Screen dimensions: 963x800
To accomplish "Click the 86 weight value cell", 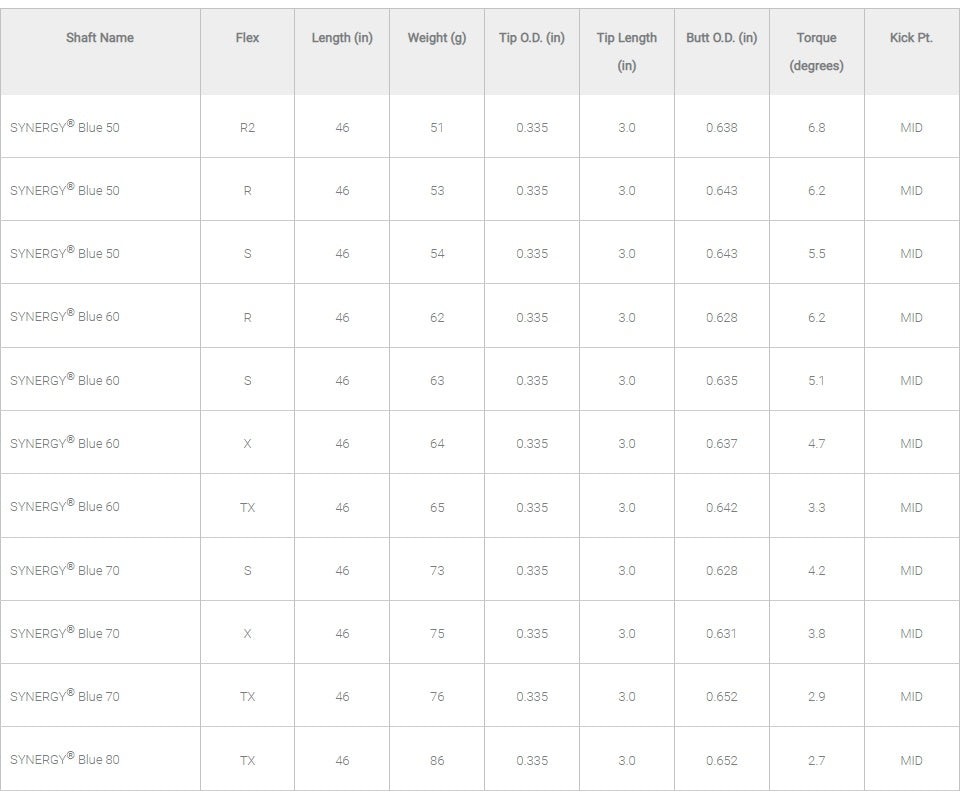I will (x=437, y=761).
